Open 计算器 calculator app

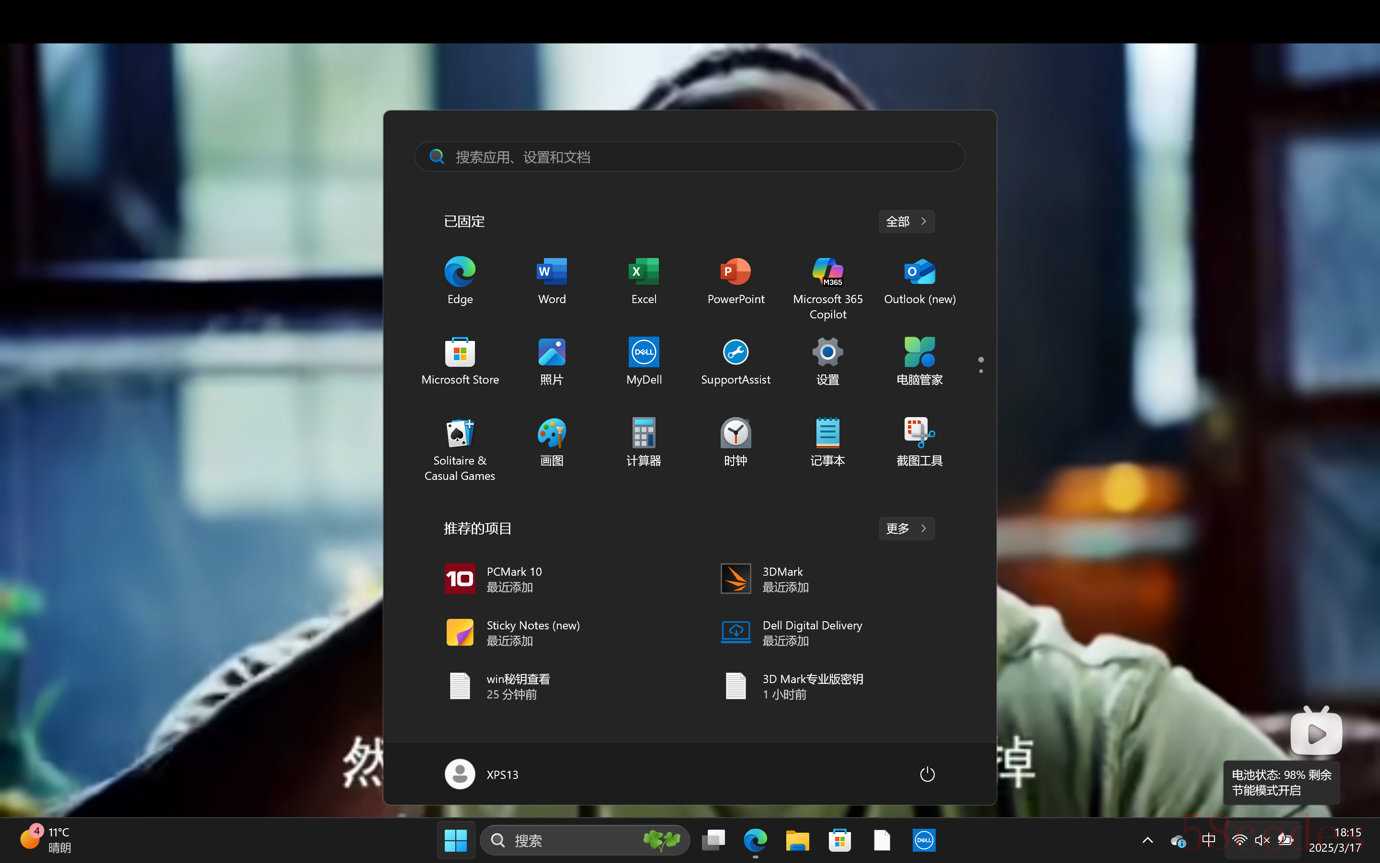click(644, 442)
